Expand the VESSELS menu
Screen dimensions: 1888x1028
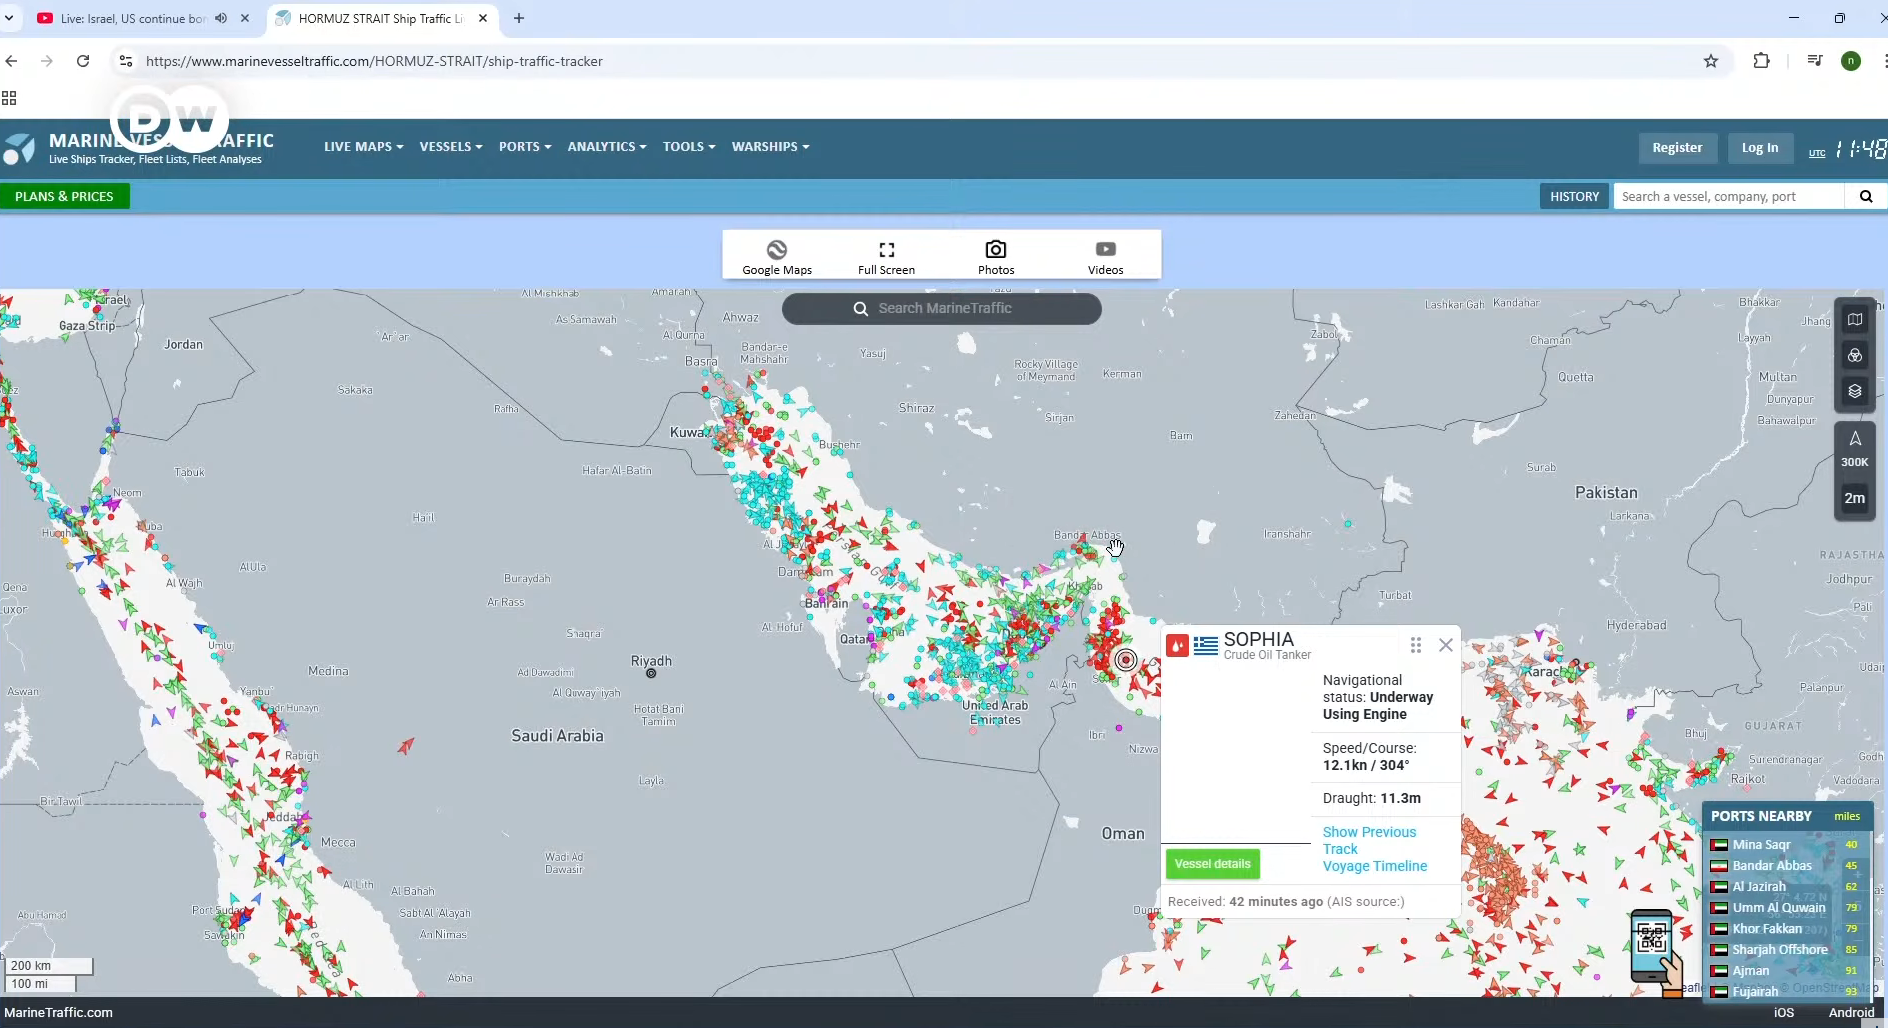pos(451,146)
